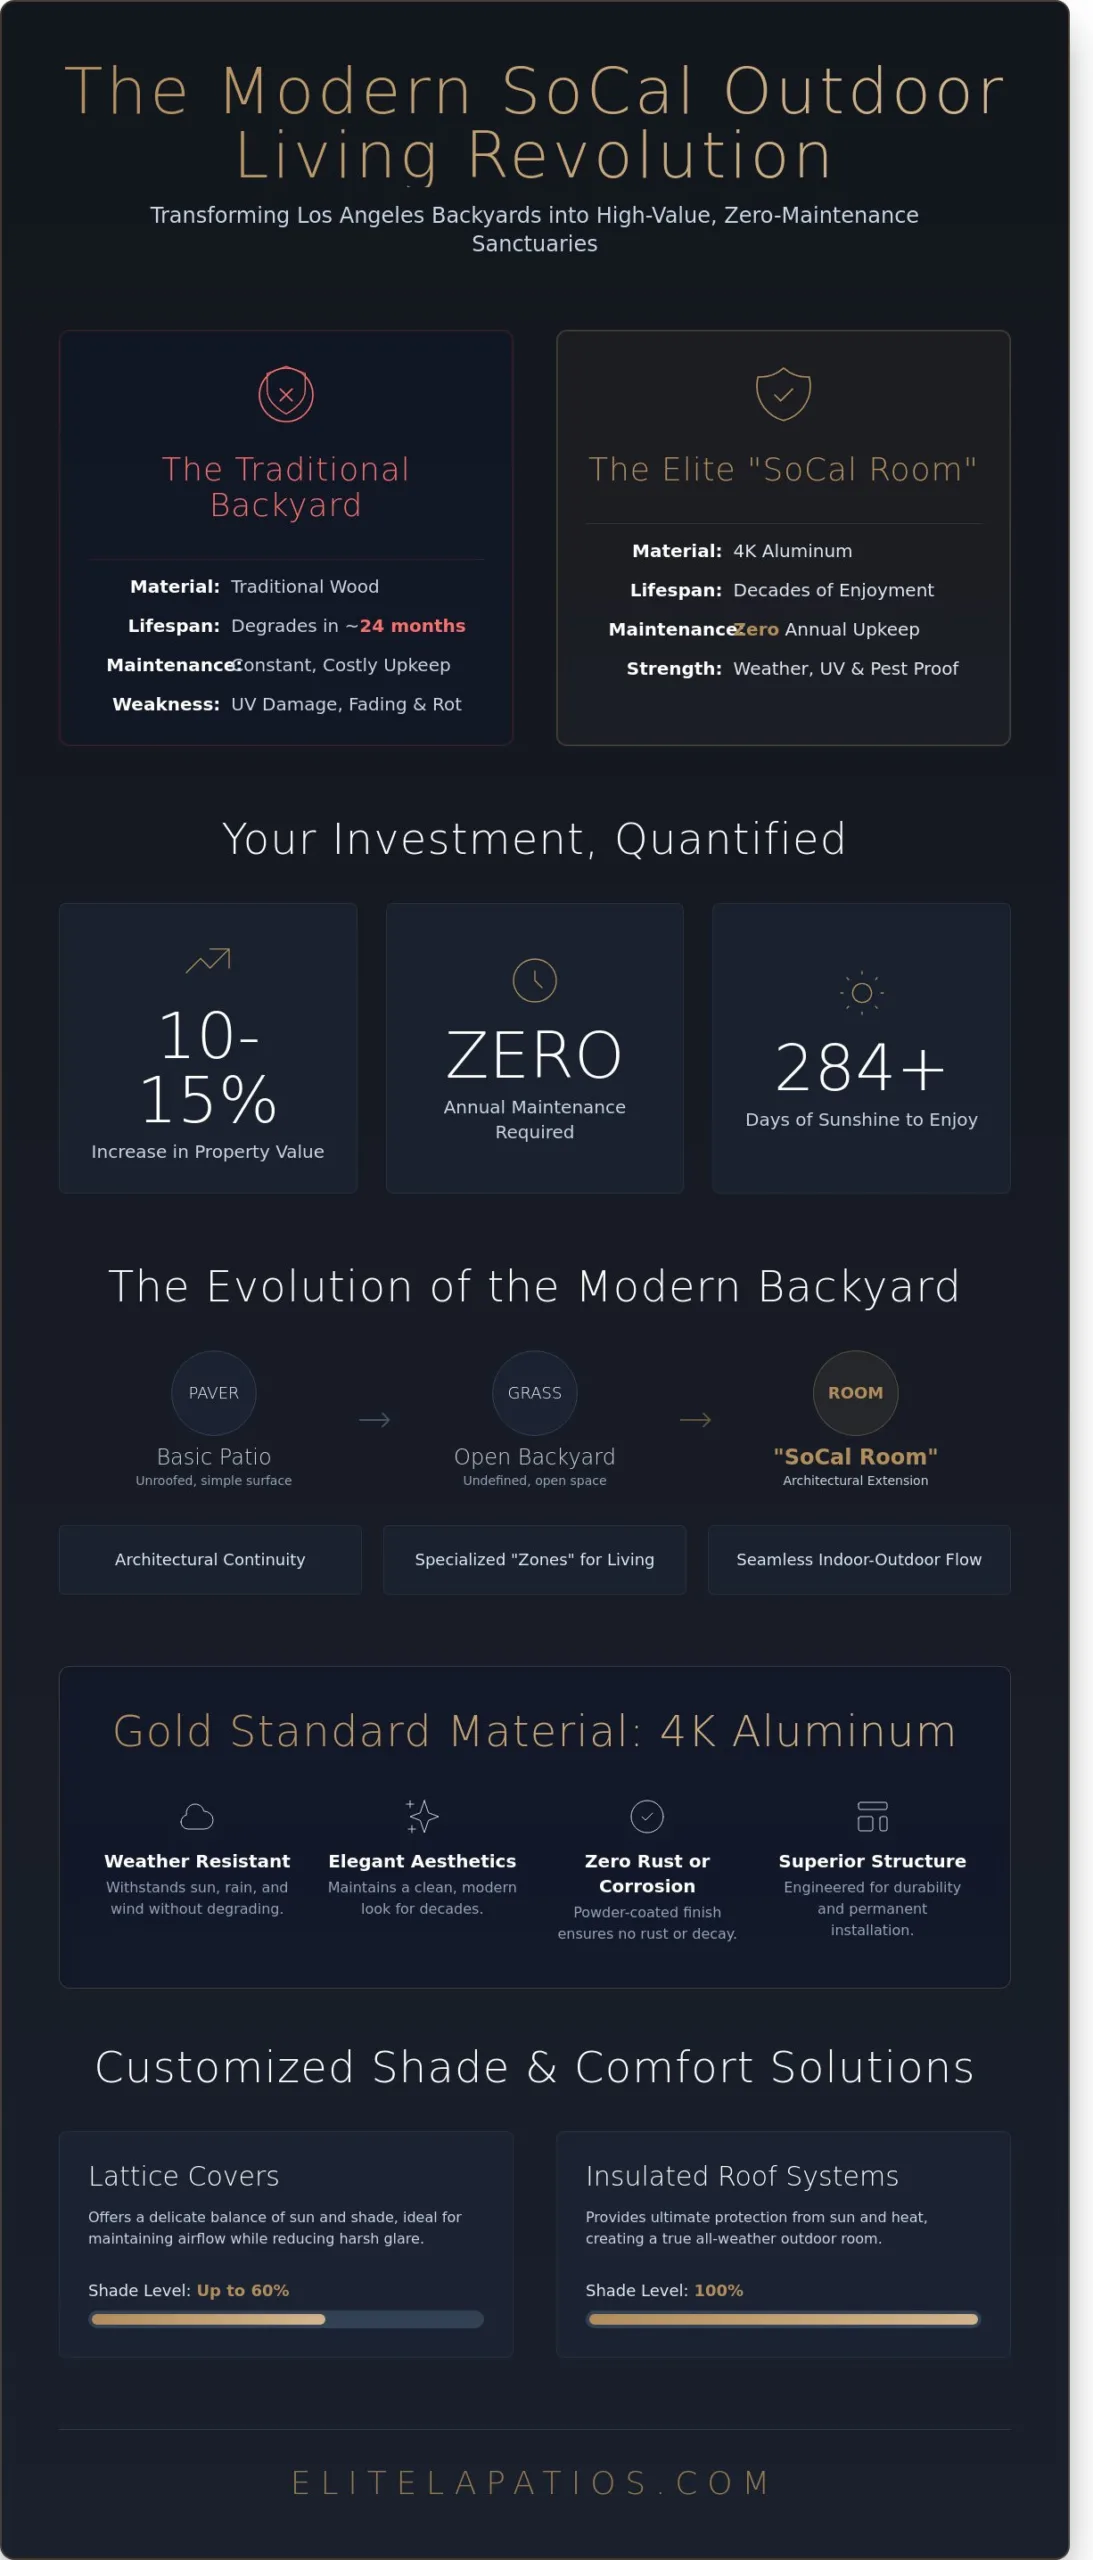The width and height of the screenshot is (1093, 2560).
Task: Select the gold ROOM circle badge
Action: [855, 1393]
